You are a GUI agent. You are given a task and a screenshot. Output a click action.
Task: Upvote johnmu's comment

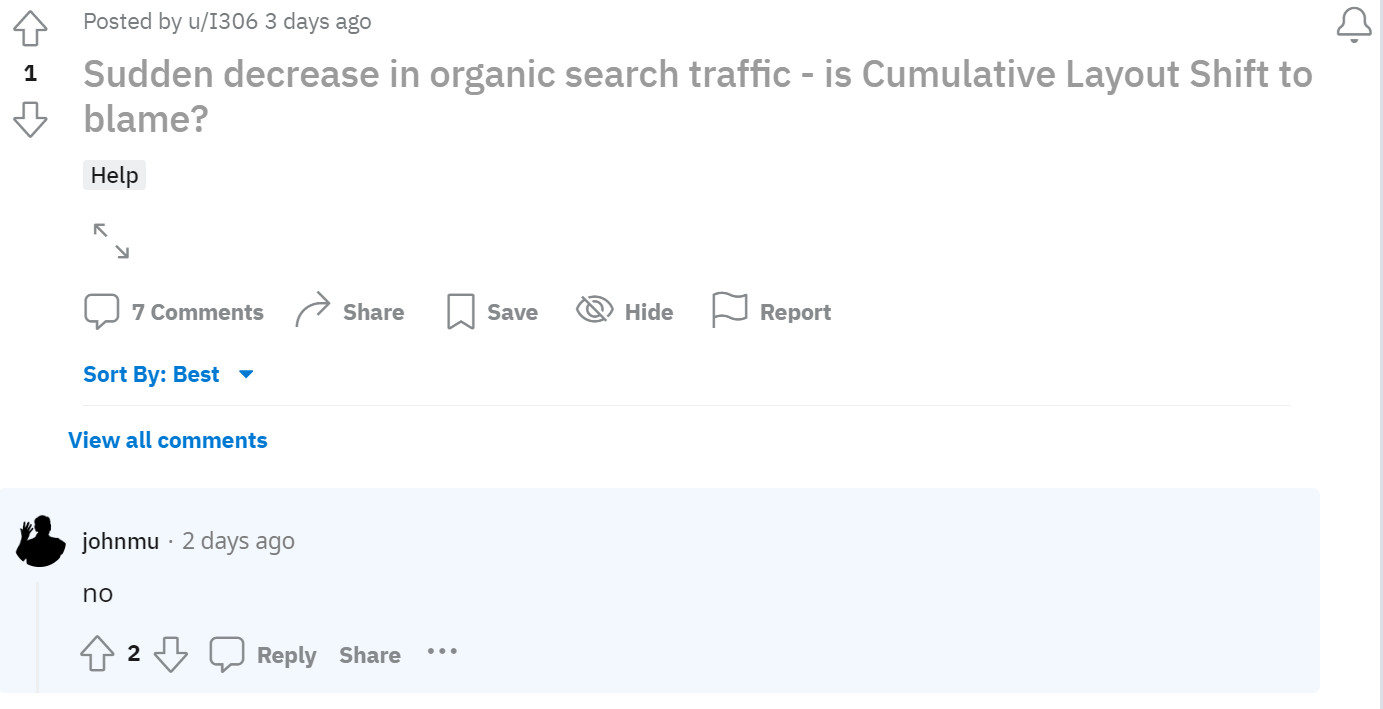[x=97, y=654]
